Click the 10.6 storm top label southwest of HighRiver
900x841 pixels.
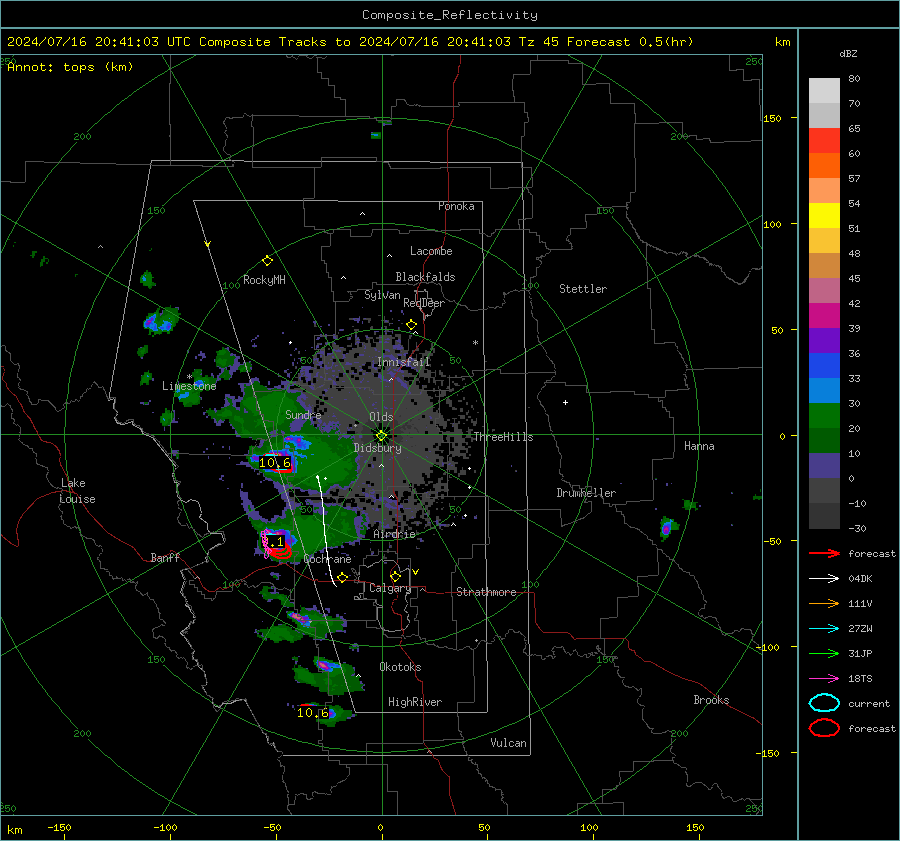(313, 713)
